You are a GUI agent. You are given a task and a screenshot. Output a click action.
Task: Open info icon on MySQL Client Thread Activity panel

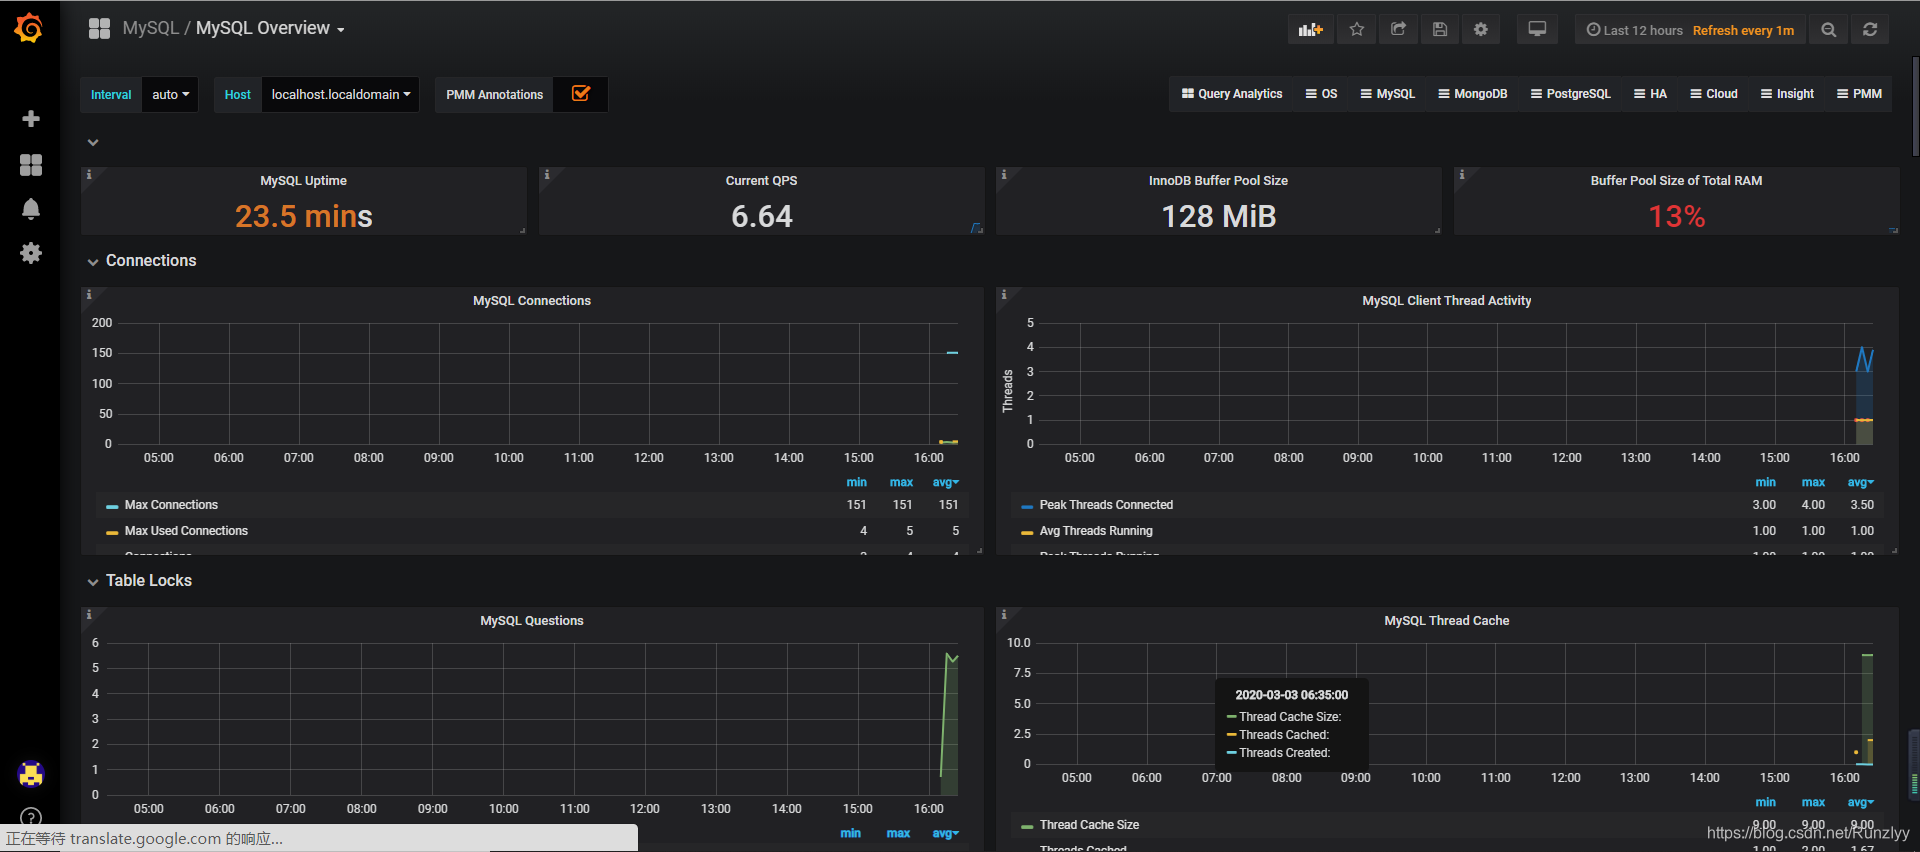1004,295
